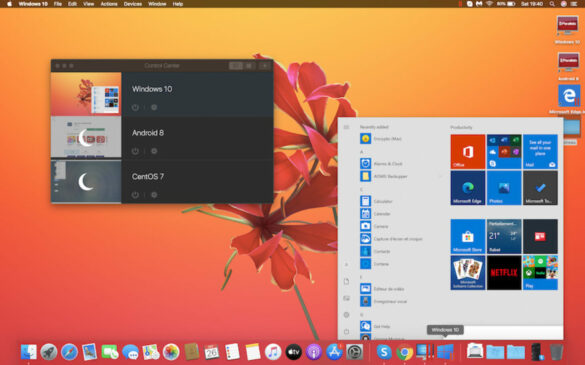Open Microsoft Edge desktop shortcut
This screenshot has height=365, width=585.
[569, 96]
